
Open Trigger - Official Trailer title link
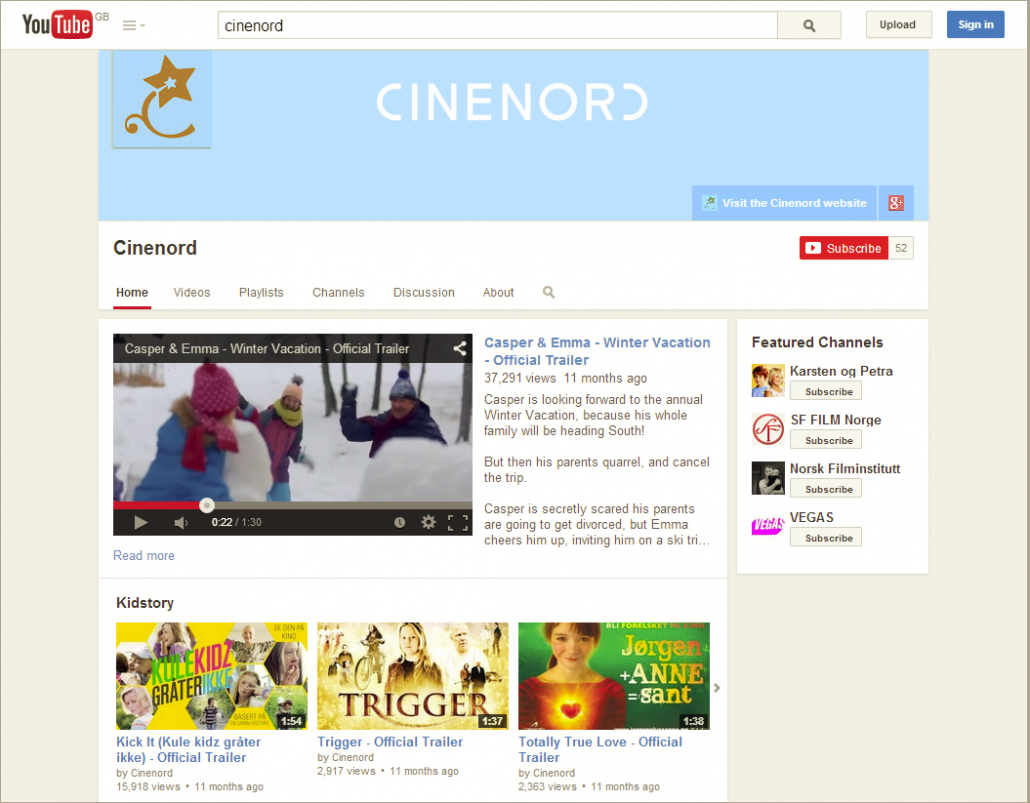point(390,742)
